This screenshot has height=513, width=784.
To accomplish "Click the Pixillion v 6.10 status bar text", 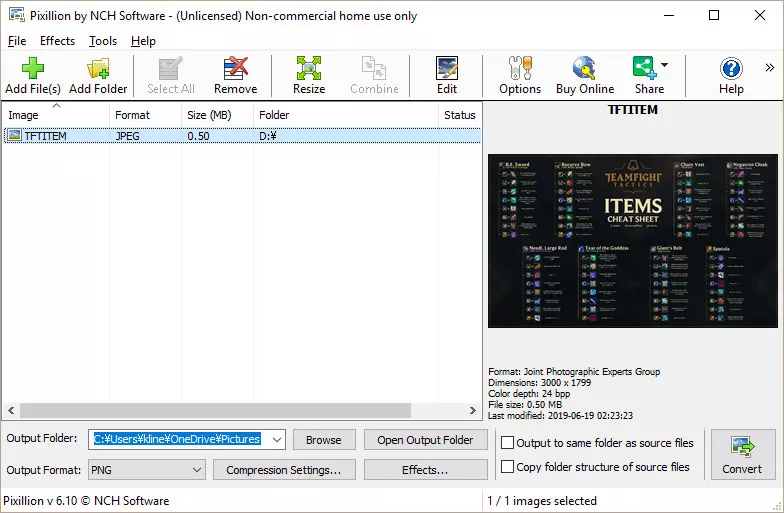I will point(86,500).
